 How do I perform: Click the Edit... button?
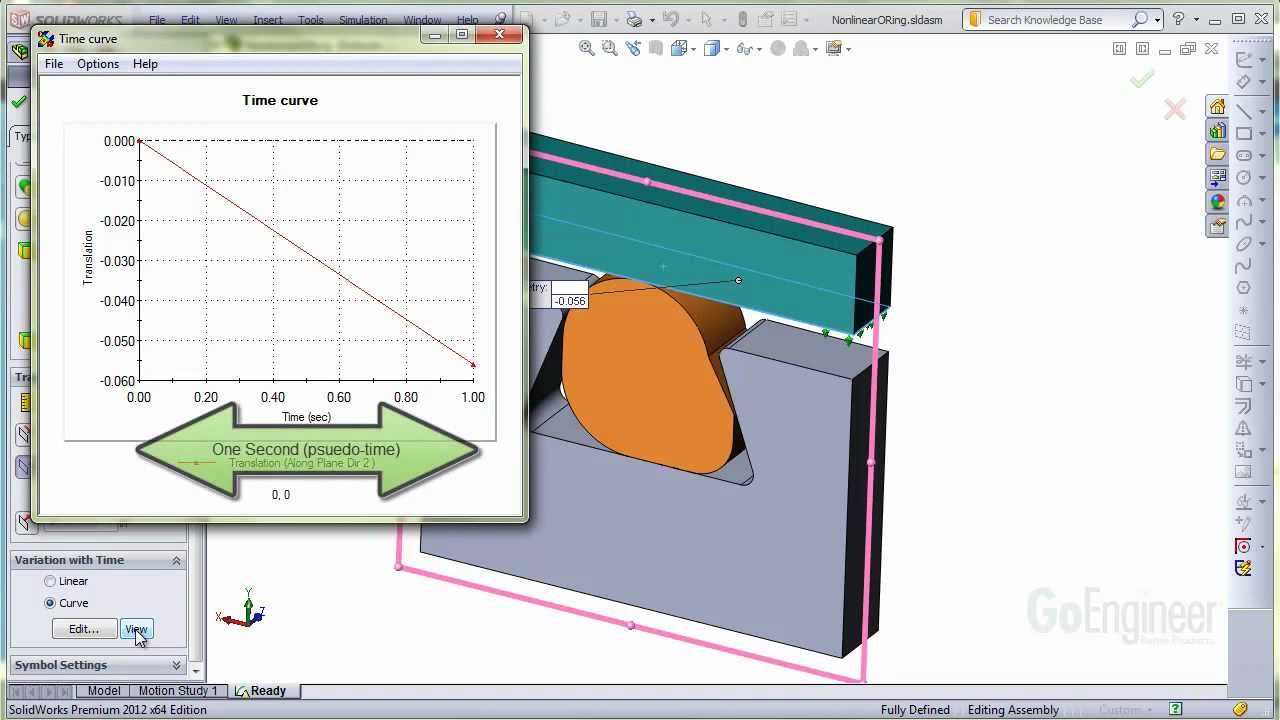[x=84, y=629]
